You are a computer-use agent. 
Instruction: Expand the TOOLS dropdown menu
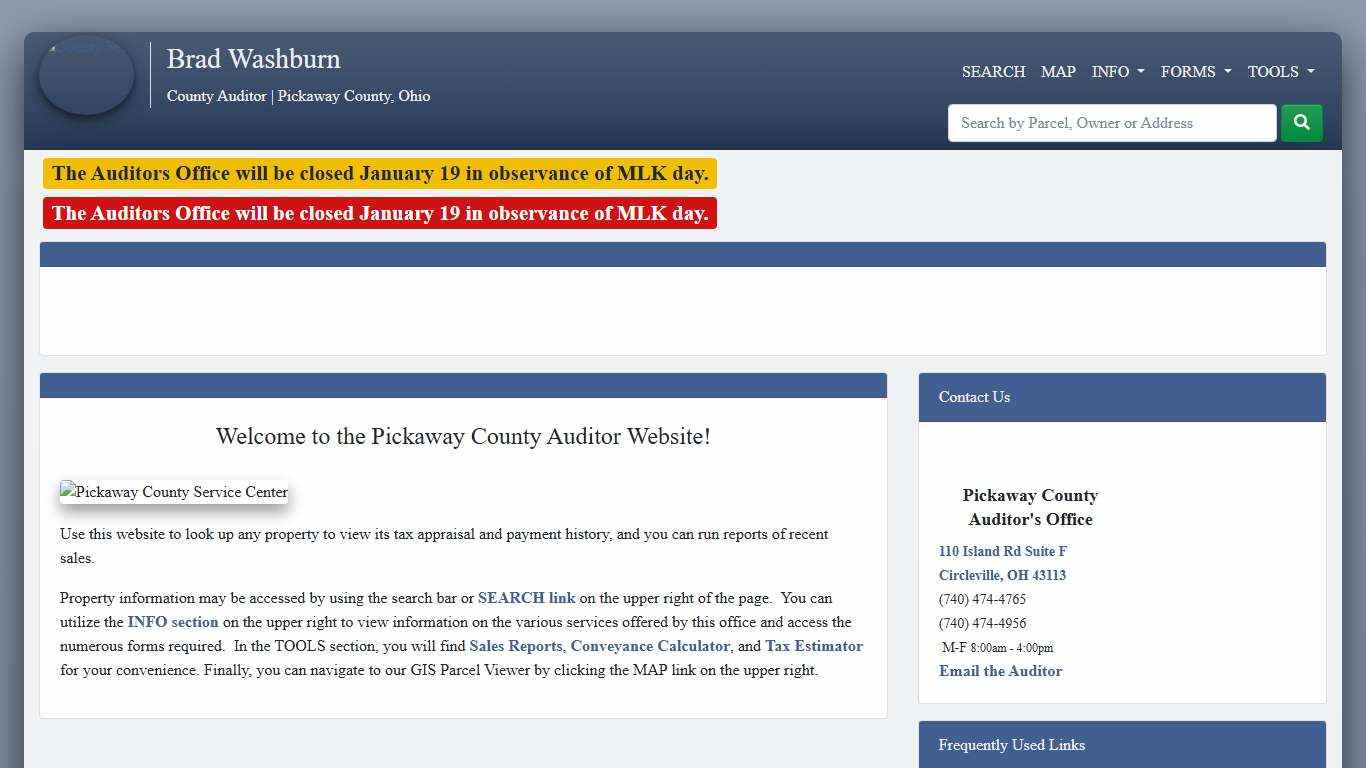pos(1280,71)
